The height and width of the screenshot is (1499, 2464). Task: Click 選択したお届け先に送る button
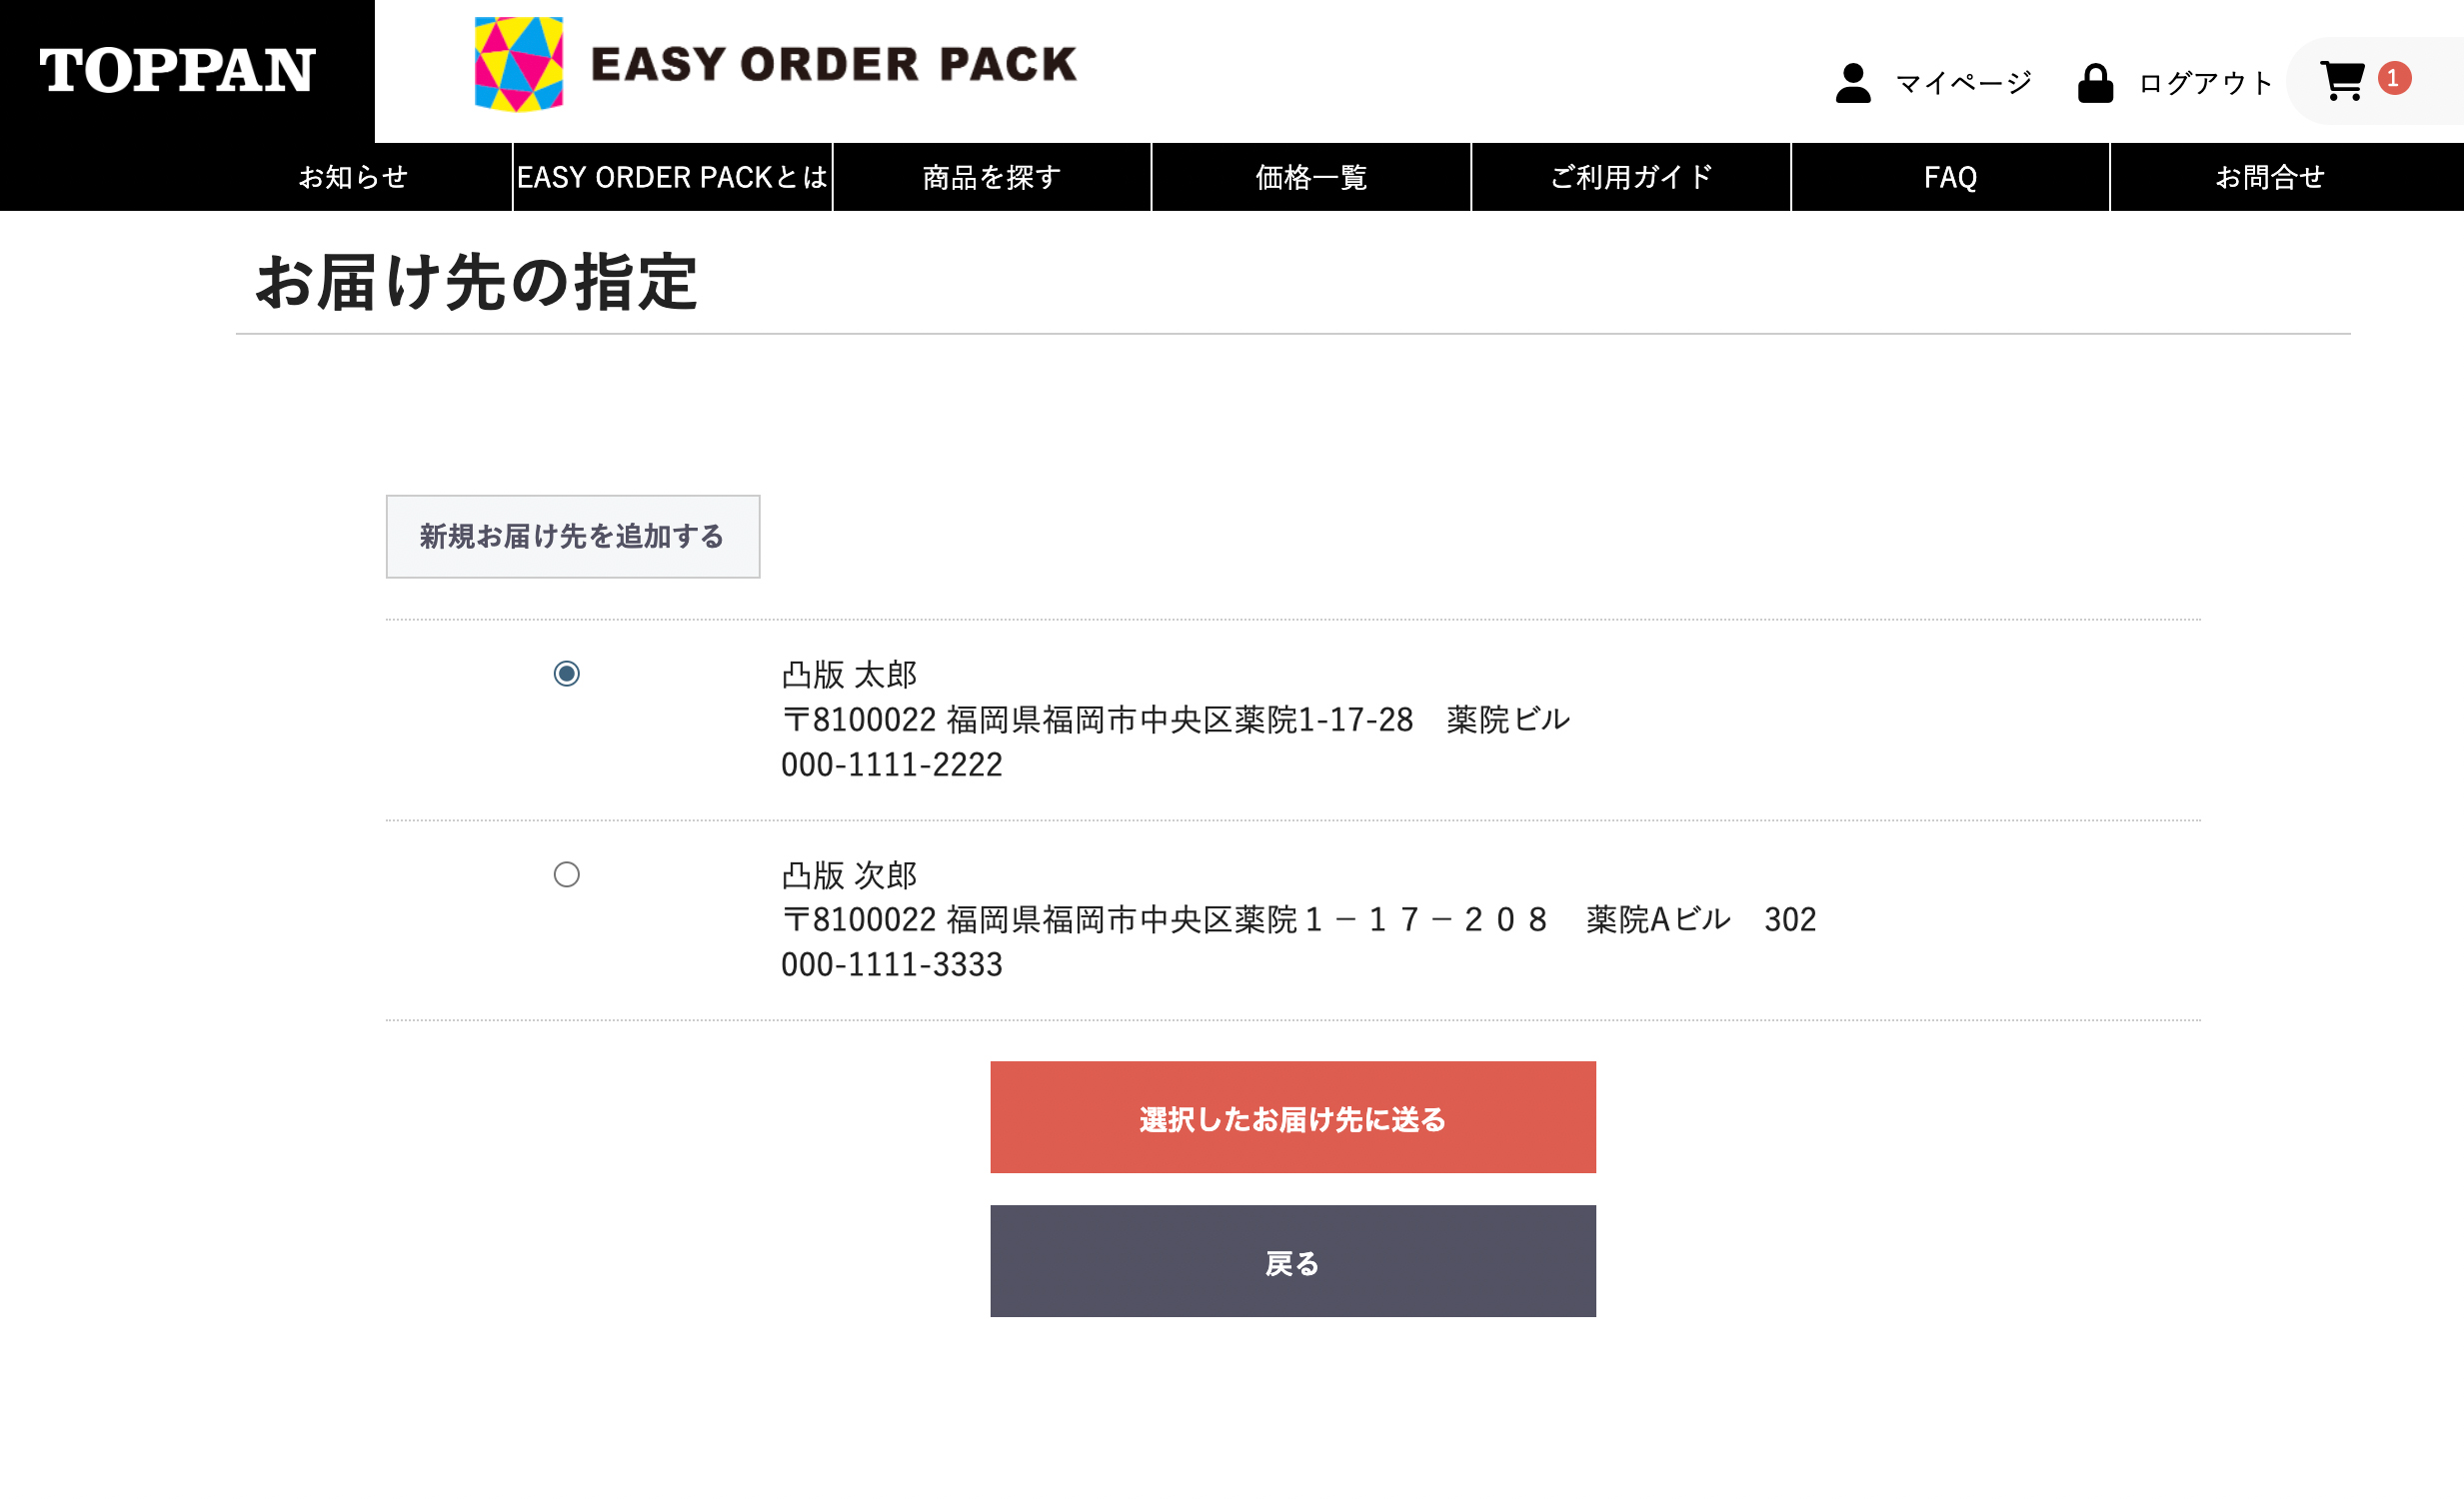1293,1118
